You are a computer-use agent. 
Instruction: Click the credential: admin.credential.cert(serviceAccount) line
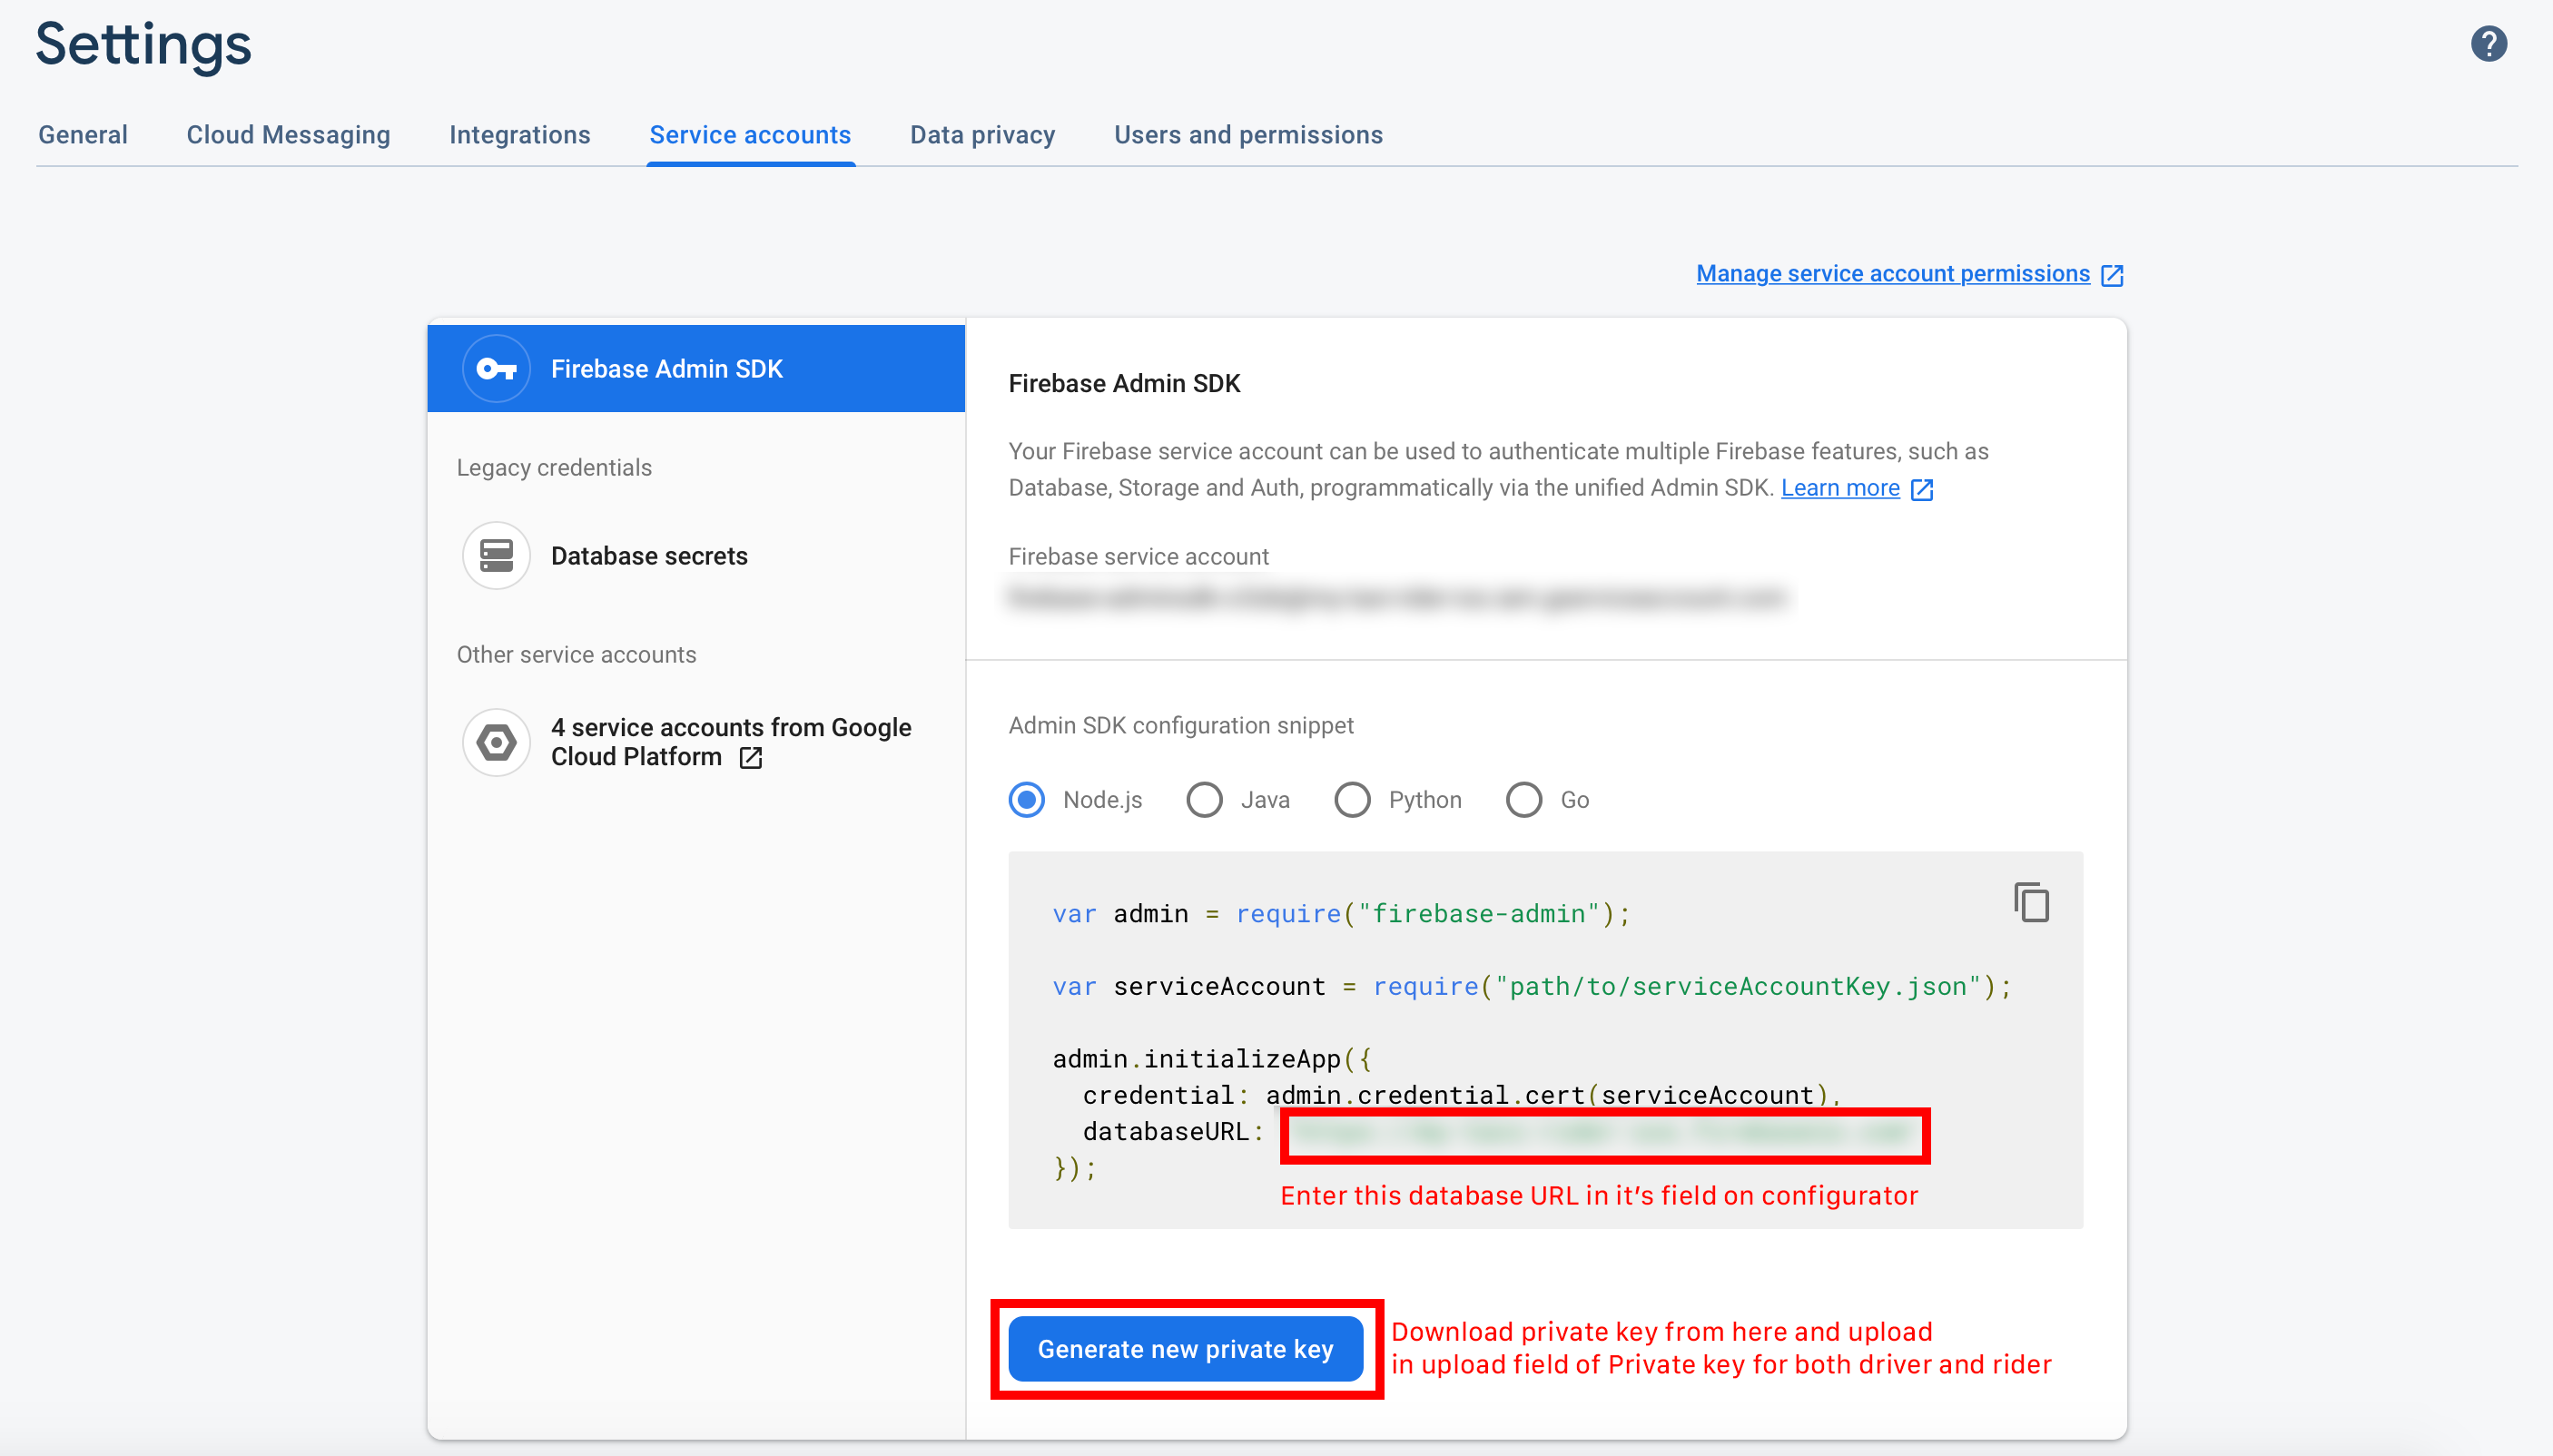click(1461, 1095)
